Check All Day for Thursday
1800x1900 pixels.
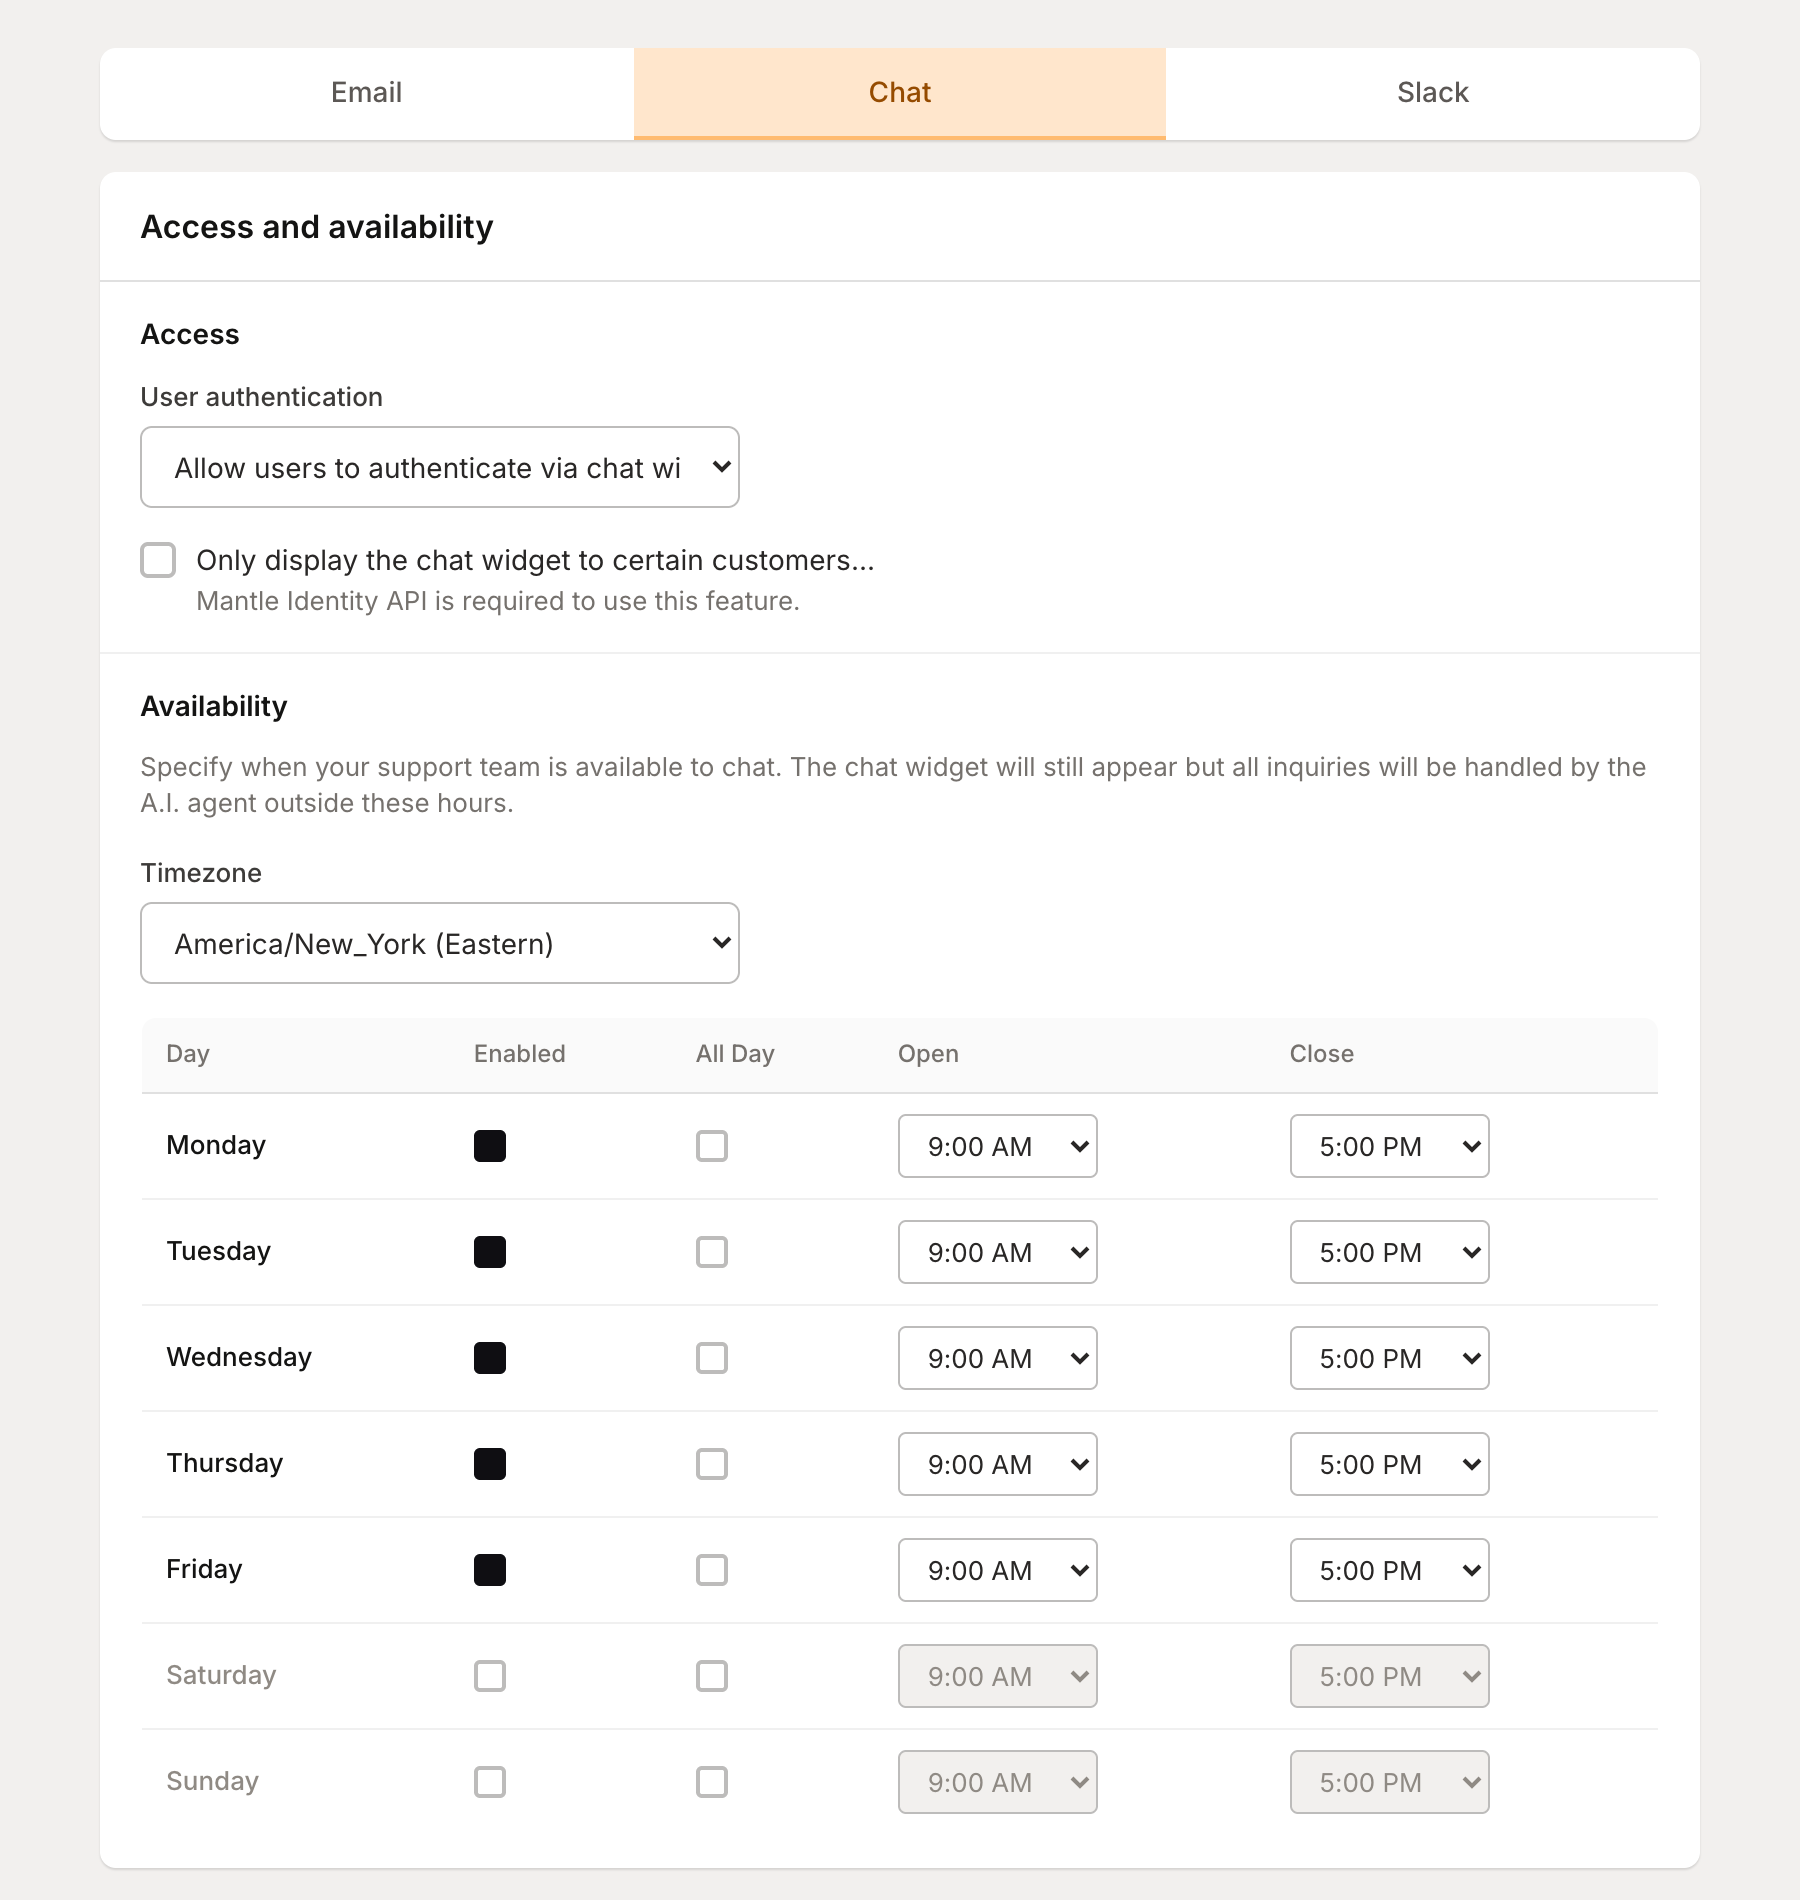711,1464
